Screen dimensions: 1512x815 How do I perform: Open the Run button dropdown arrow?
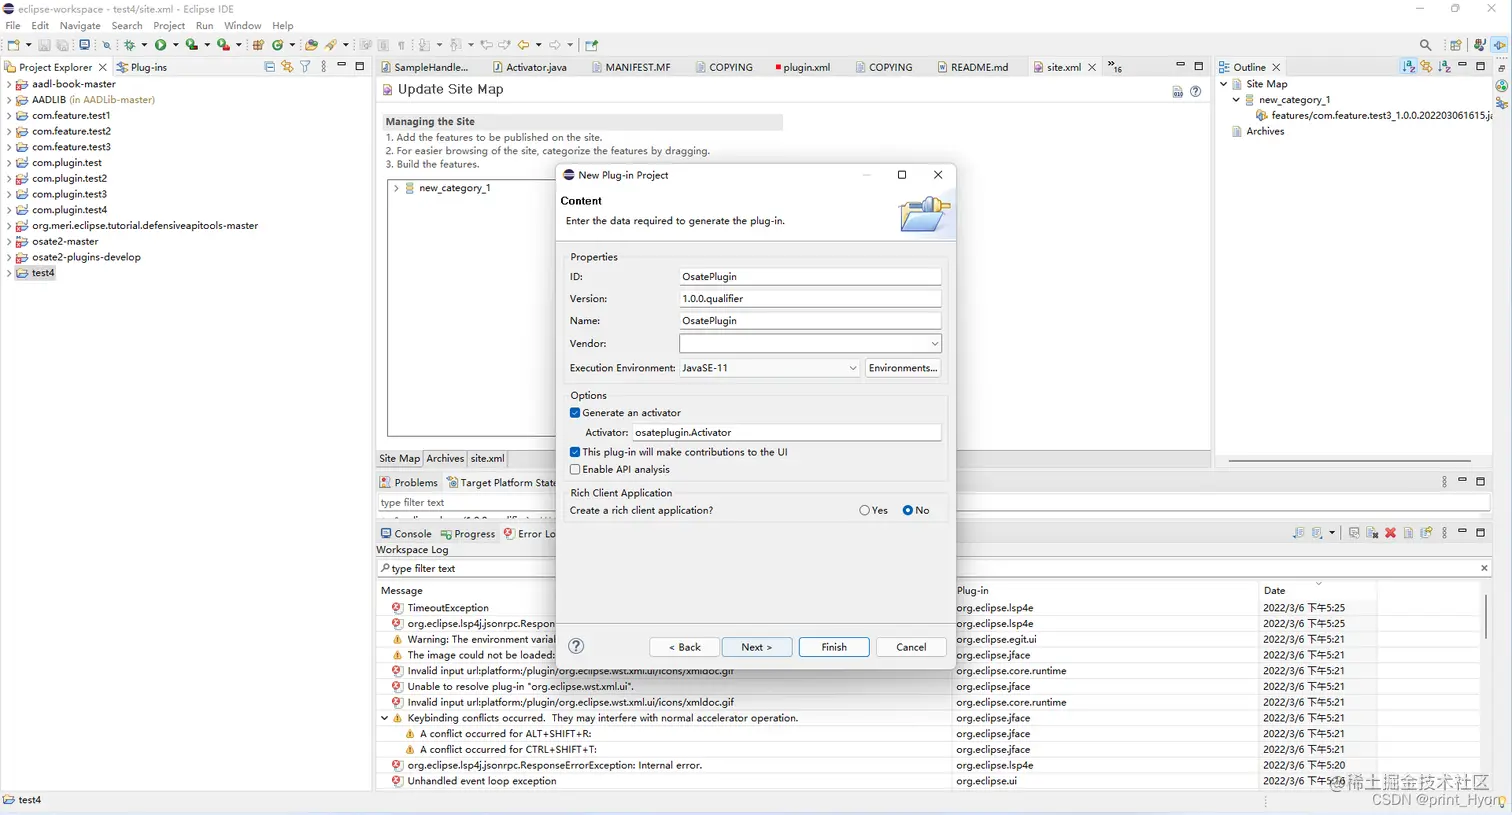pyautogui.click(x=175, y=45)
